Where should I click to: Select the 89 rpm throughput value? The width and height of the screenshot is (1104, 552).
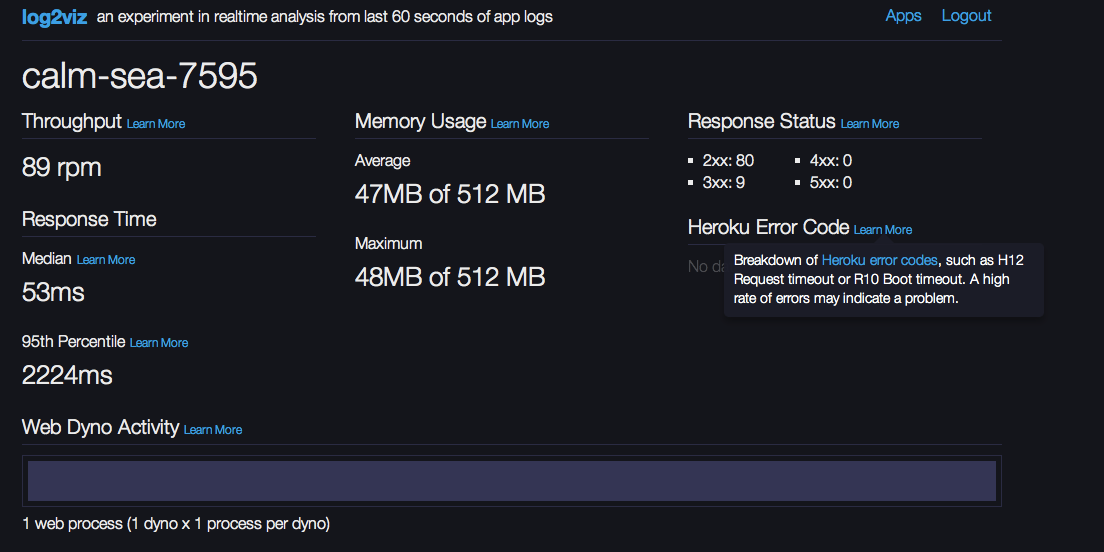coord(62,168)
